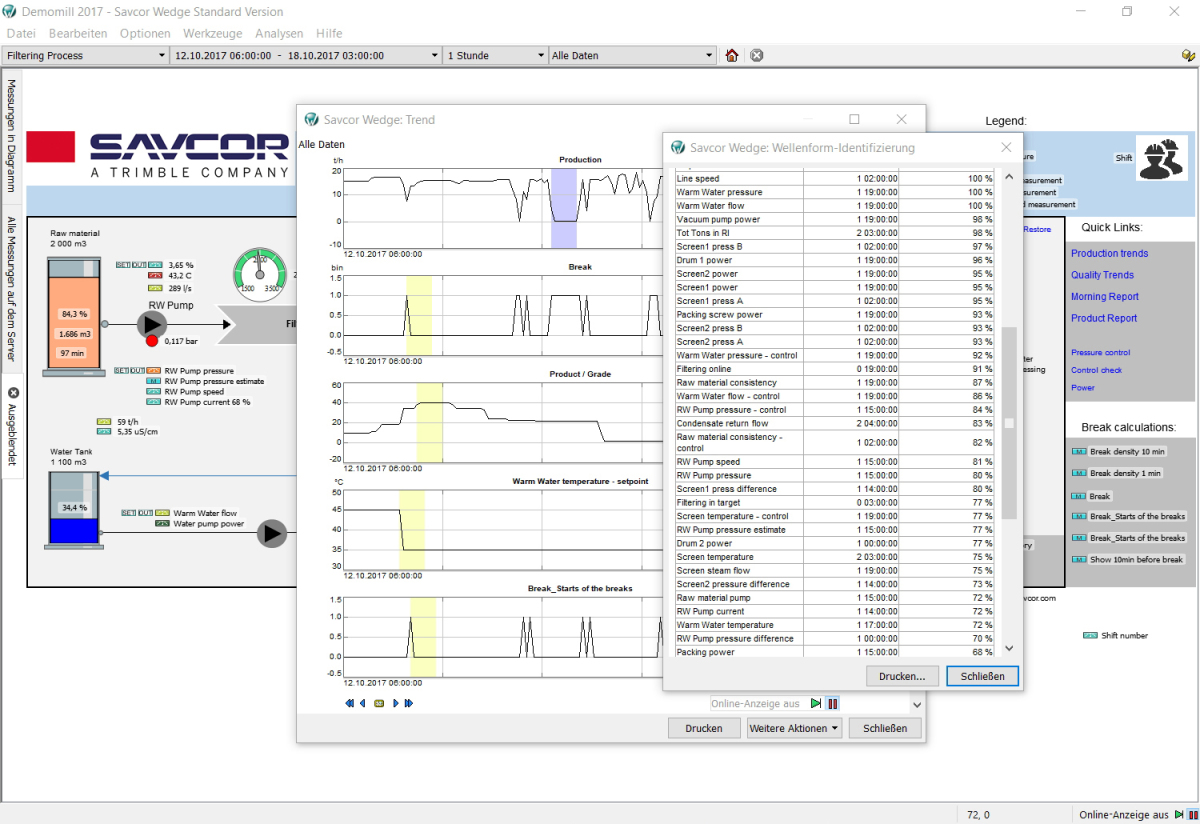Click the Trend window scroll down arrow
Viewport: 1200px width, 824px height.
(x=917, y=704)
